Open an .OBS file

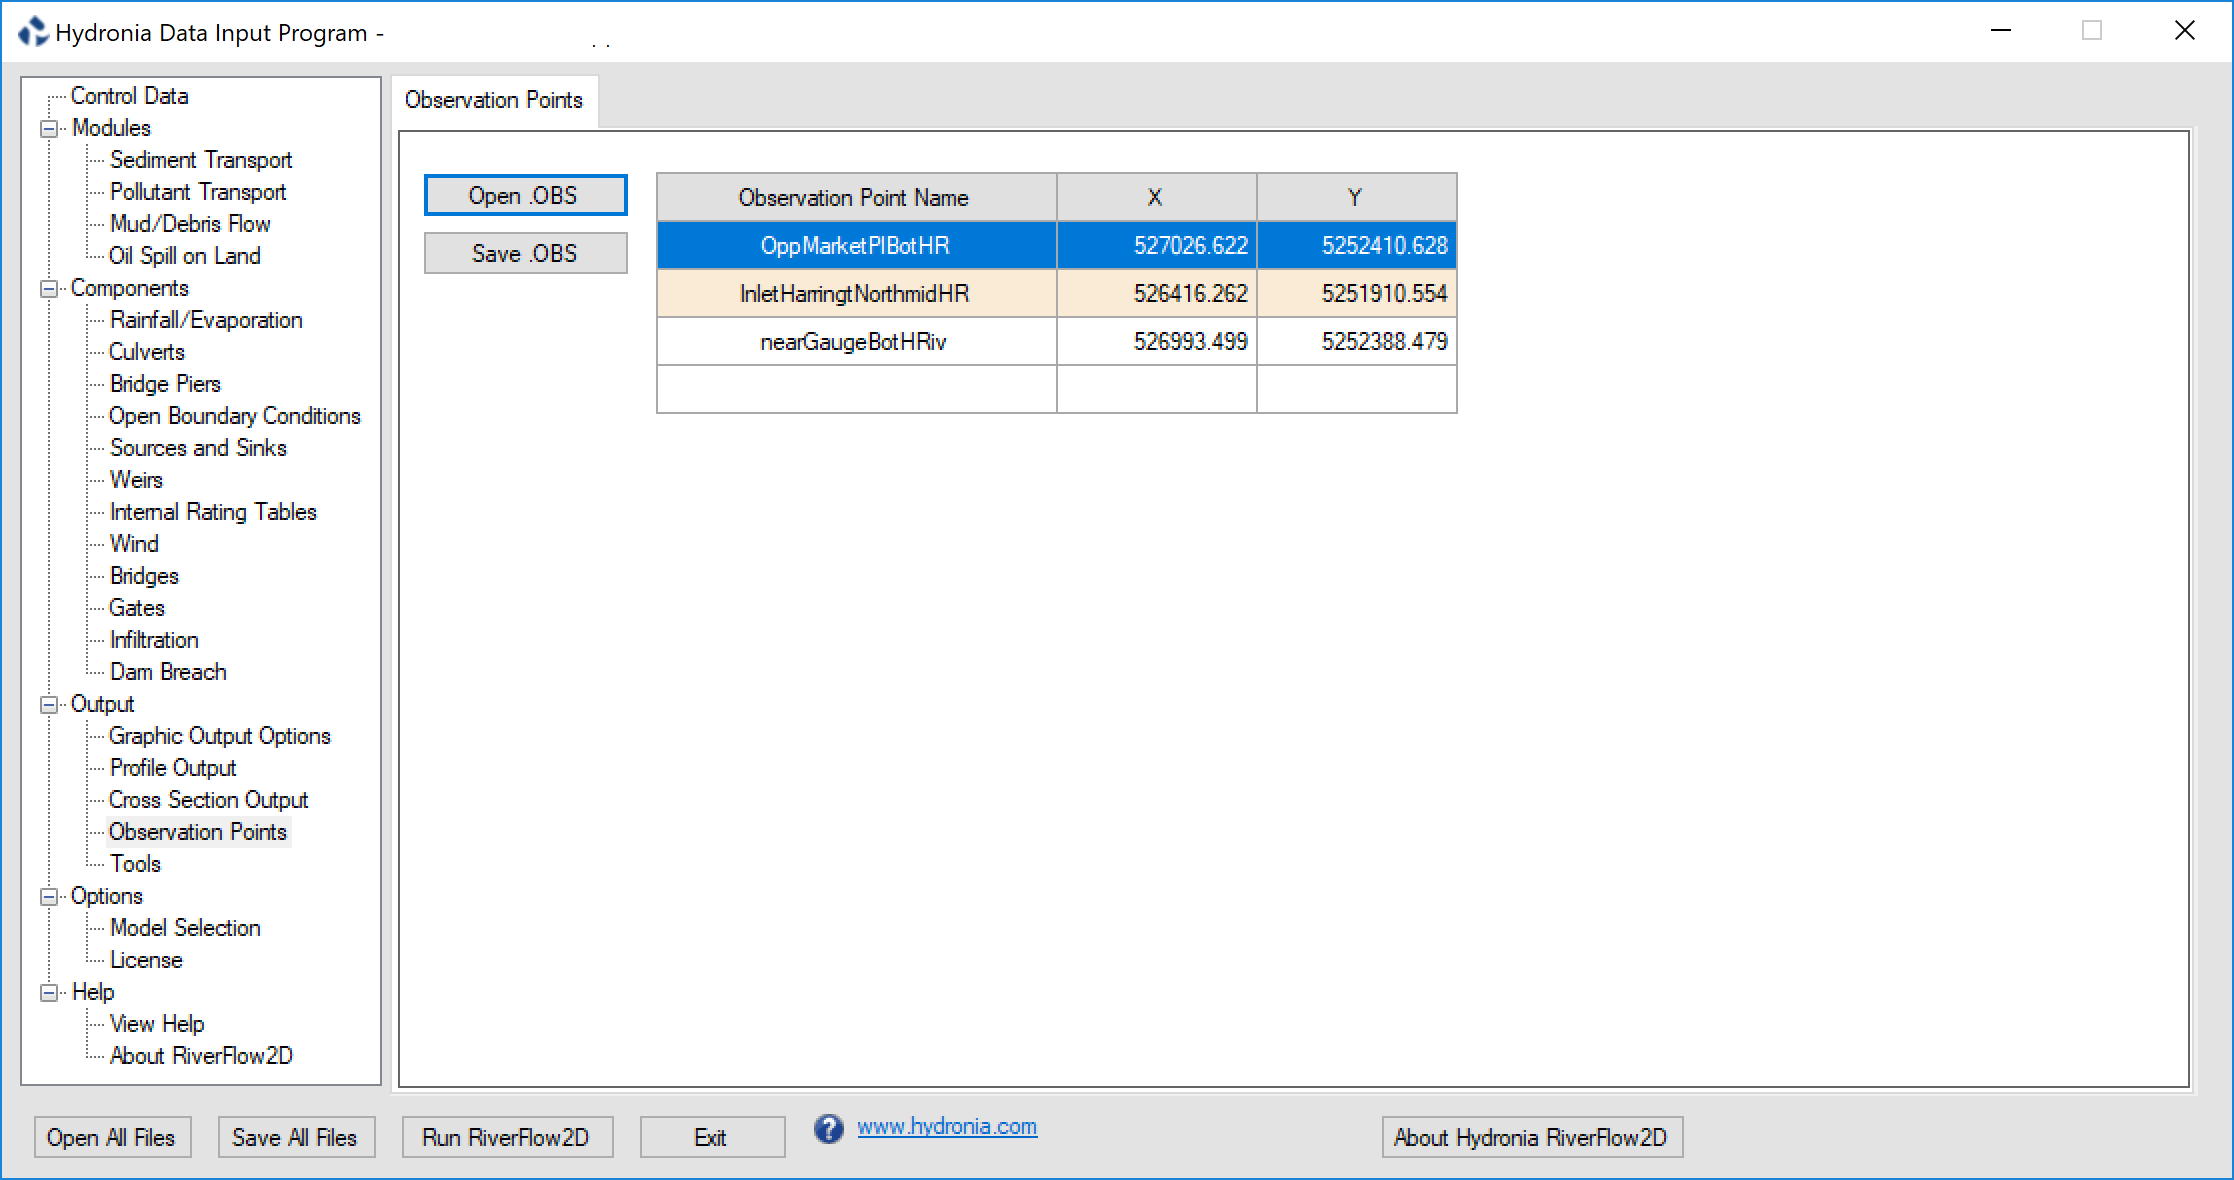click(525, 195)
